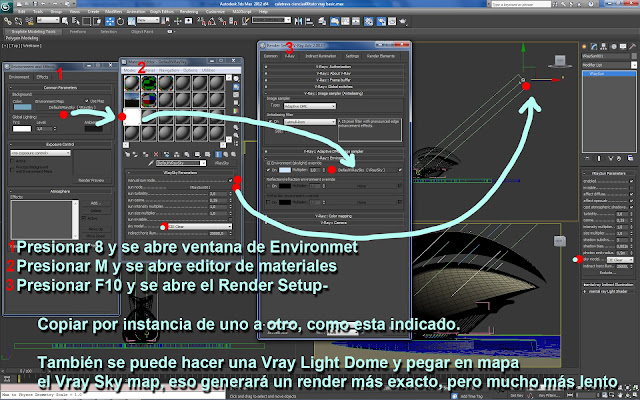Toggle manual sun node checkbox
This screenshot has width=640, height=400.
tap(231, 180)
